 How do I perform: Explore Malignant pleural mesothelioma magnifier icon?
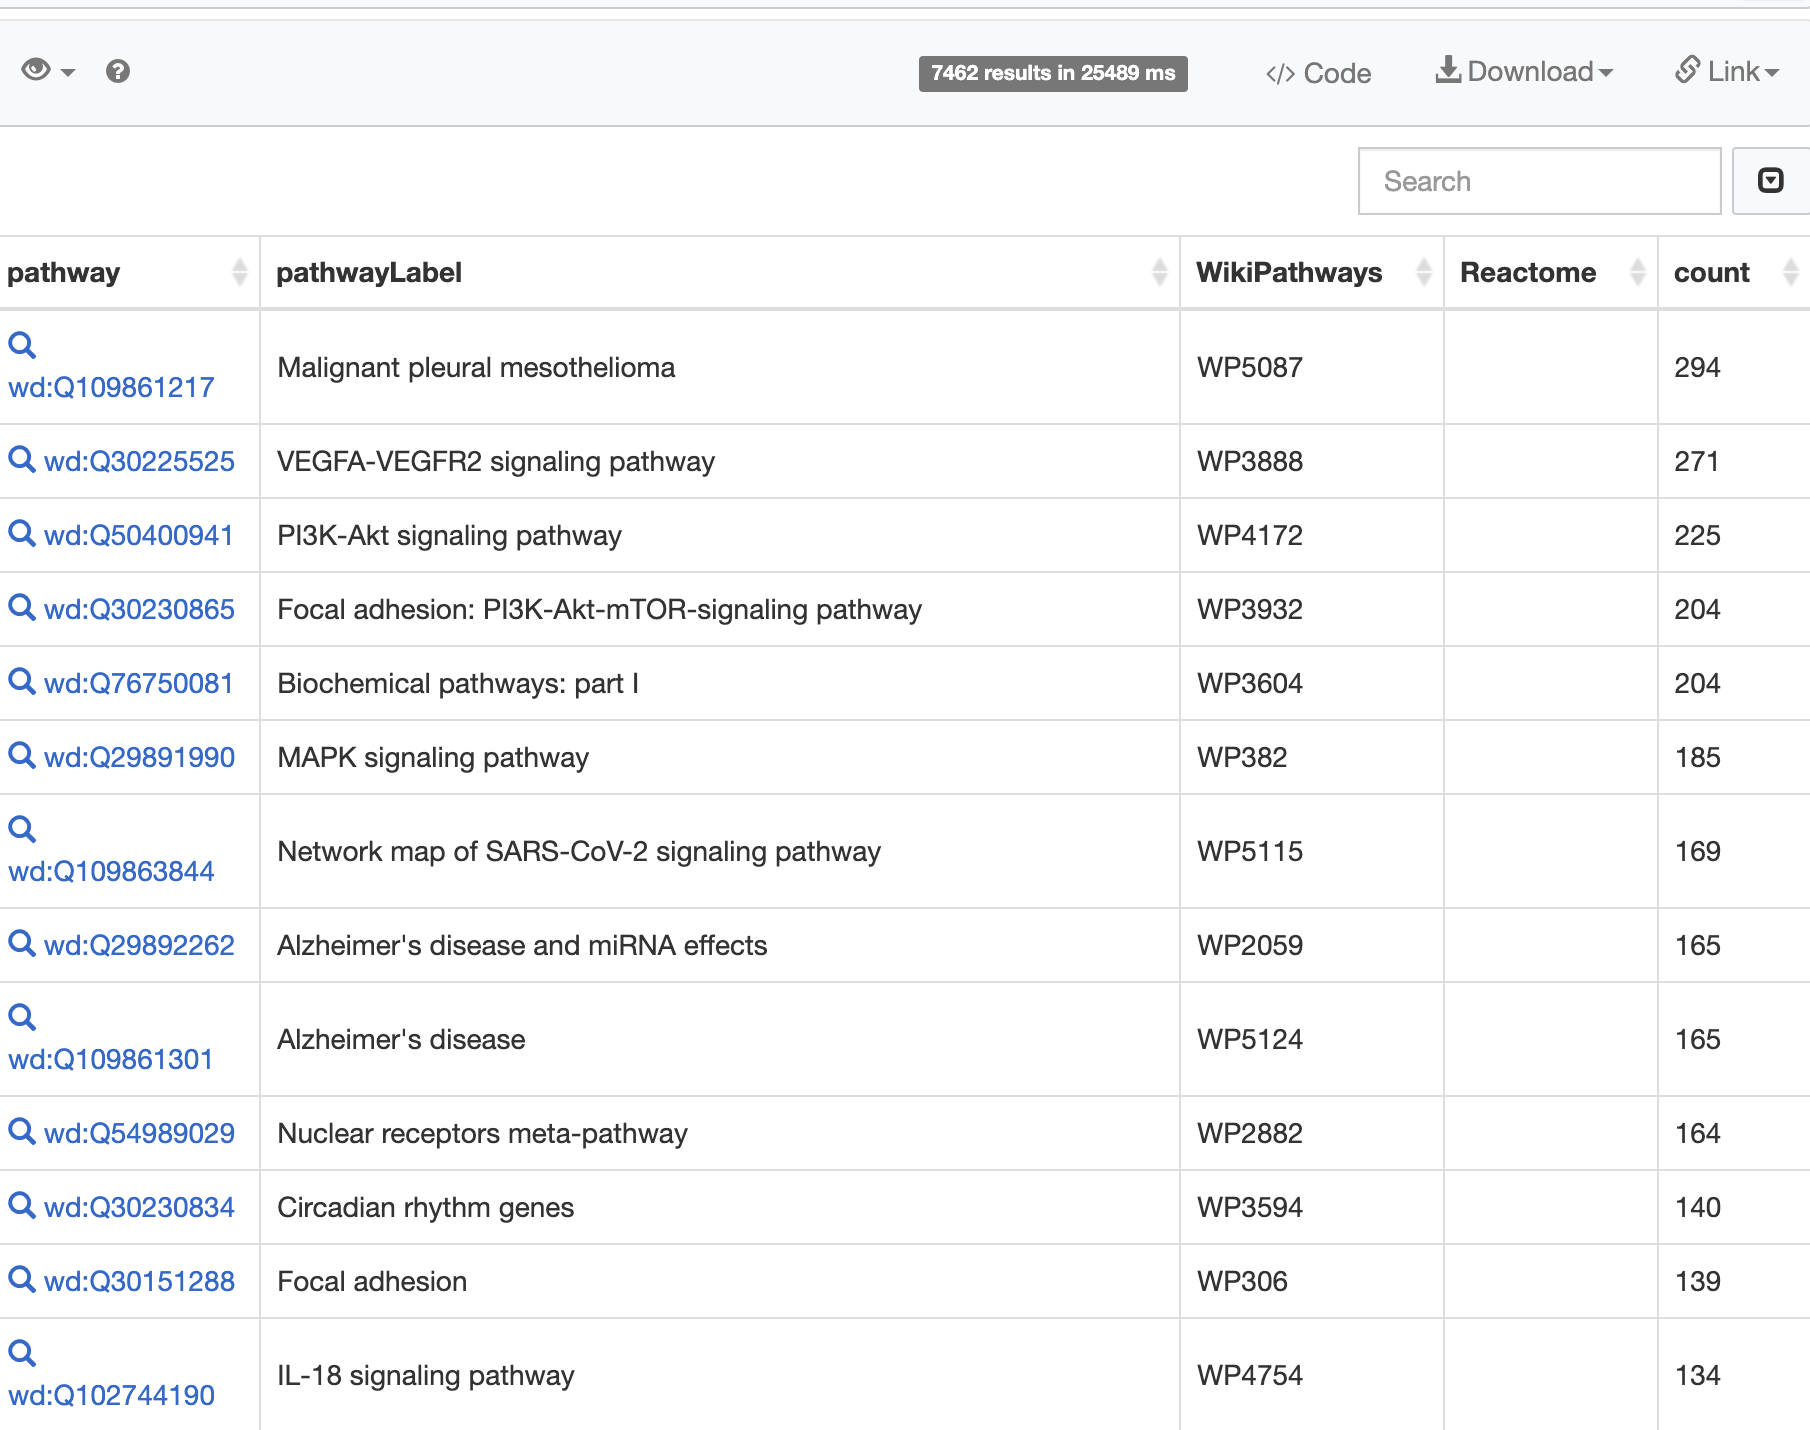click(x=22, y=345)
